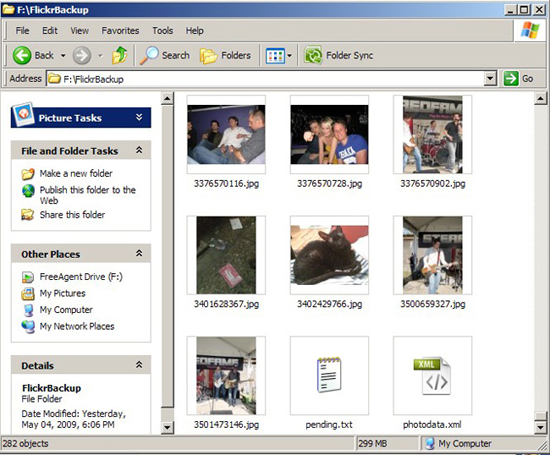Screen dimensions: 550x455
Task: Click the task pane scrollbar up arrow
Action: [167, 99]
